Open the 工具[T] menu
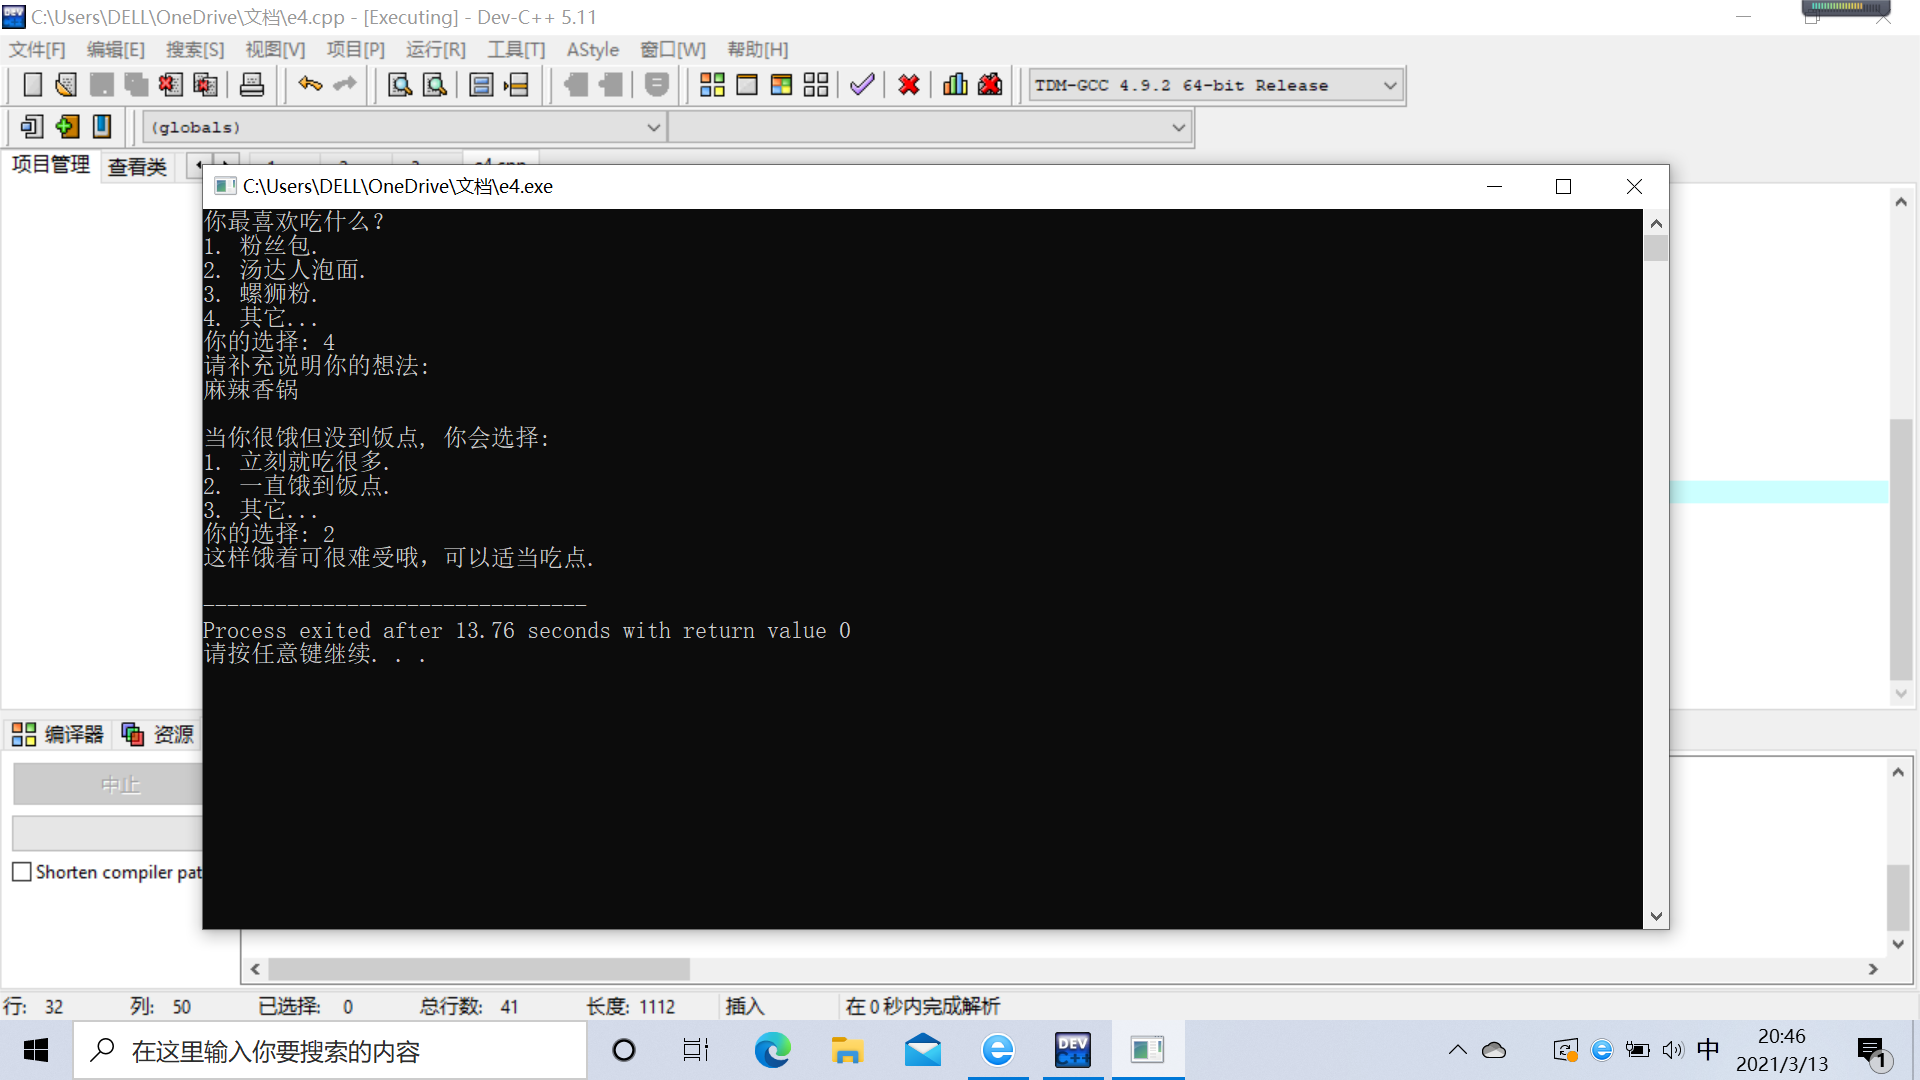The height and width of the screenshot is (1080, 1920). (516, 50)
